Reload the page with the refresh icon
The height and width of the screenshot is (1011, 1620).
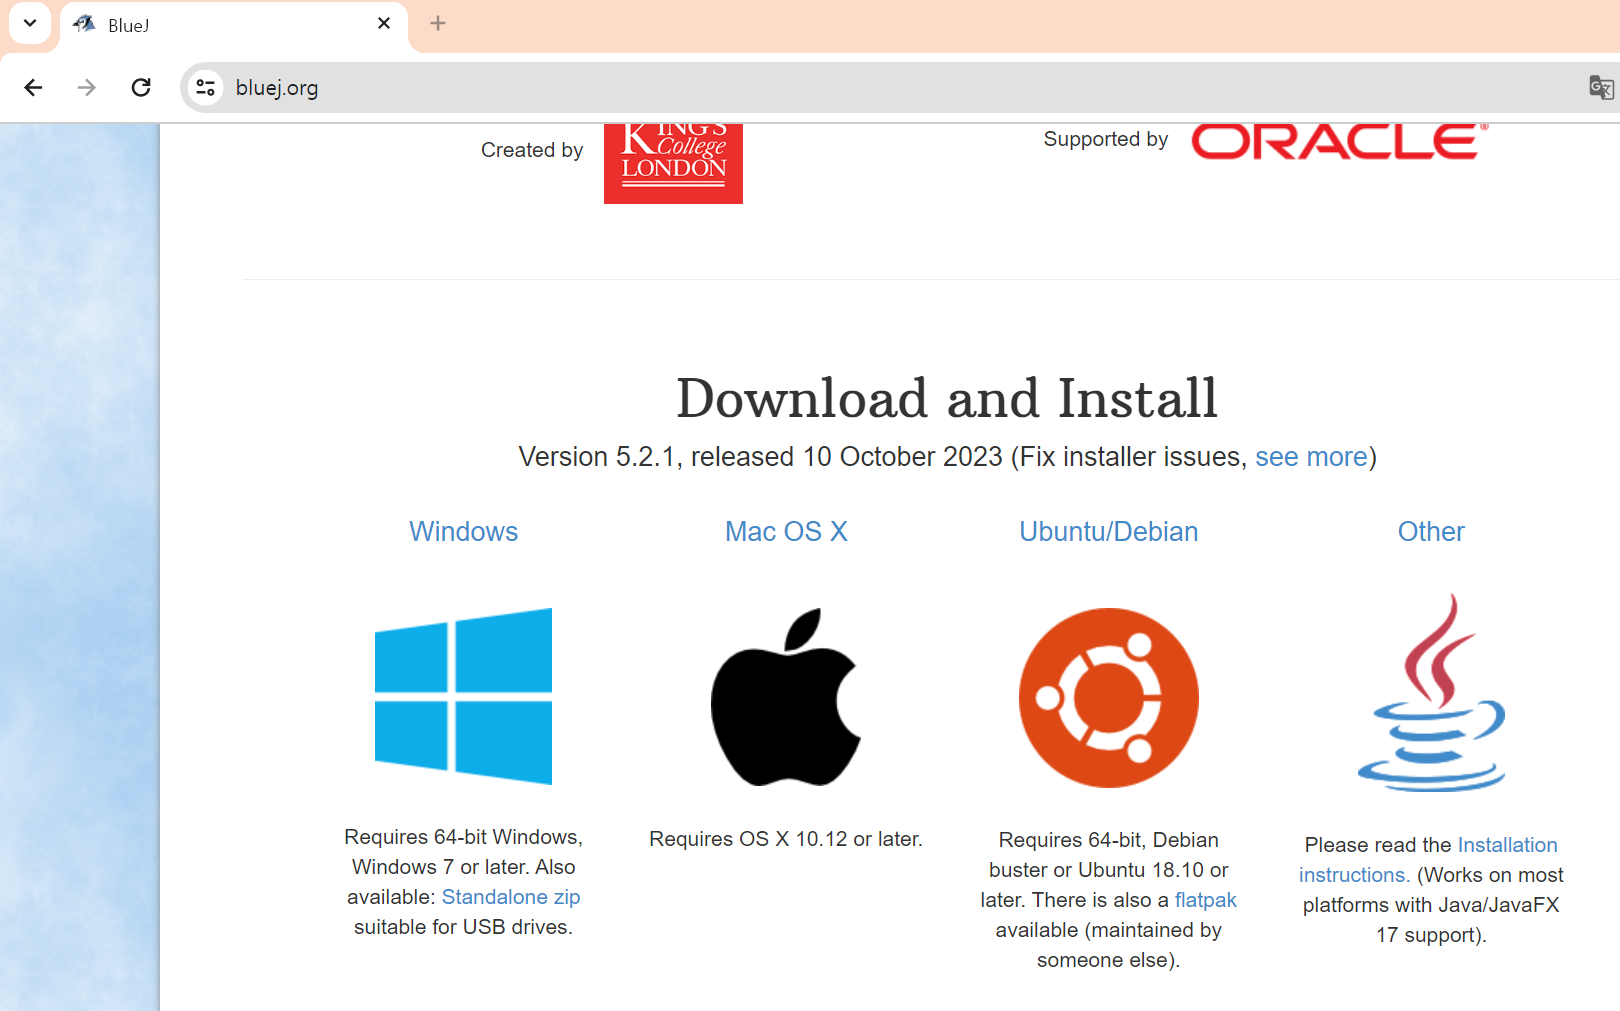click(x=141, y=88)
